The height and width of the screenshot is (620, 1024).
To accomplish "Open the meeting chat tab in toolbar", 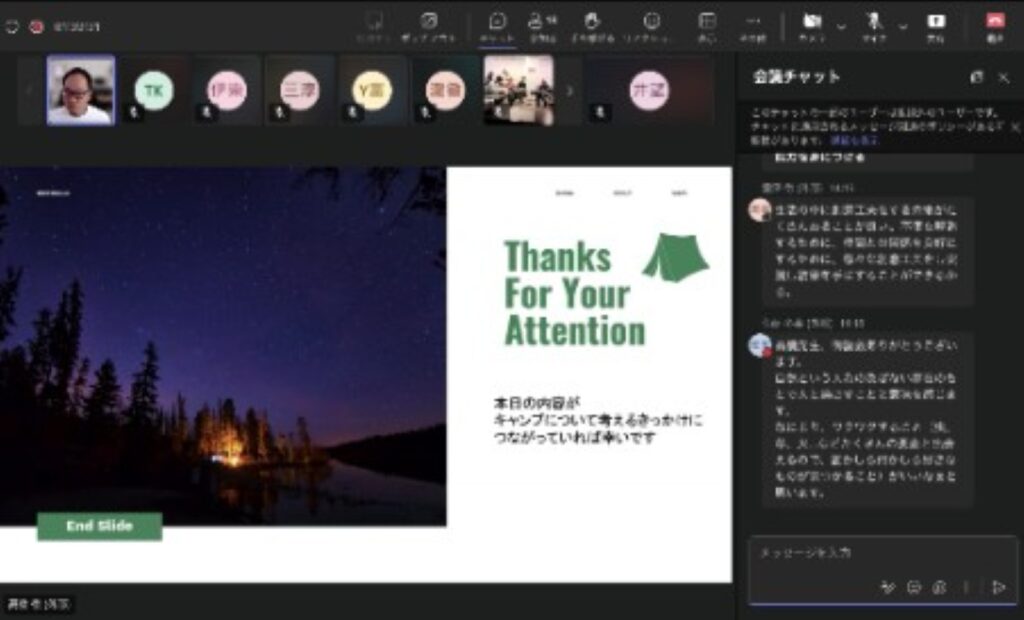I will point(497,24).
